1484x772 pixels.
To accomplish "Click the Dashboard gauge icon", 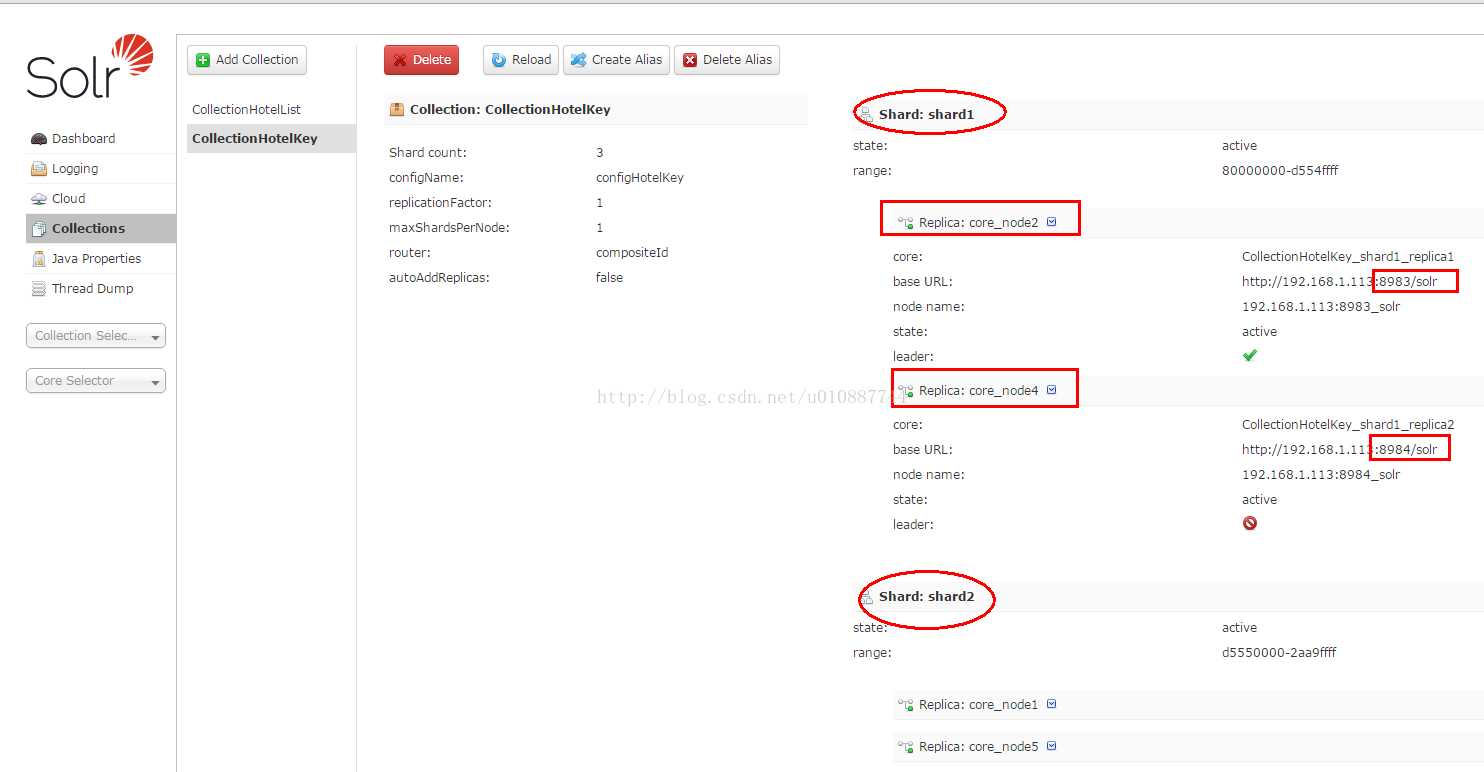I will [x=39, y=139].
